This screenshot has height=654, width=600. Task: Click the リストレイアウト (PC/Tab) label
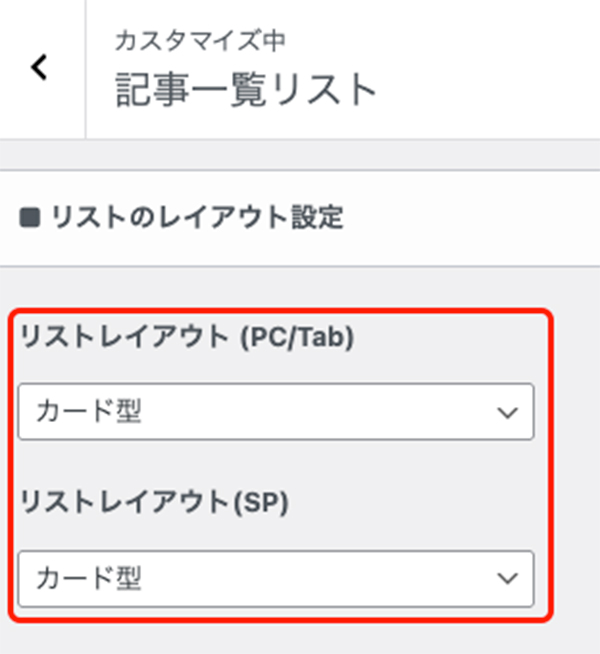[186, 339]
